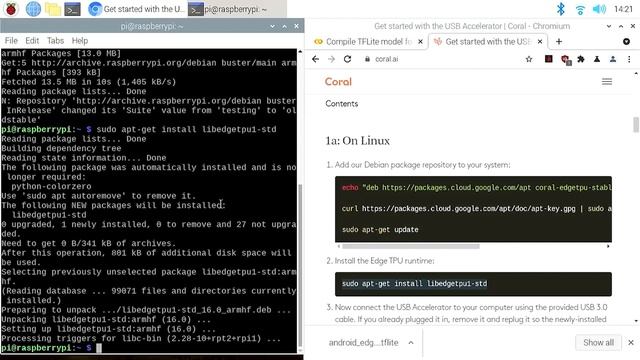Bookmark this page with star icon

coord(529,59)
